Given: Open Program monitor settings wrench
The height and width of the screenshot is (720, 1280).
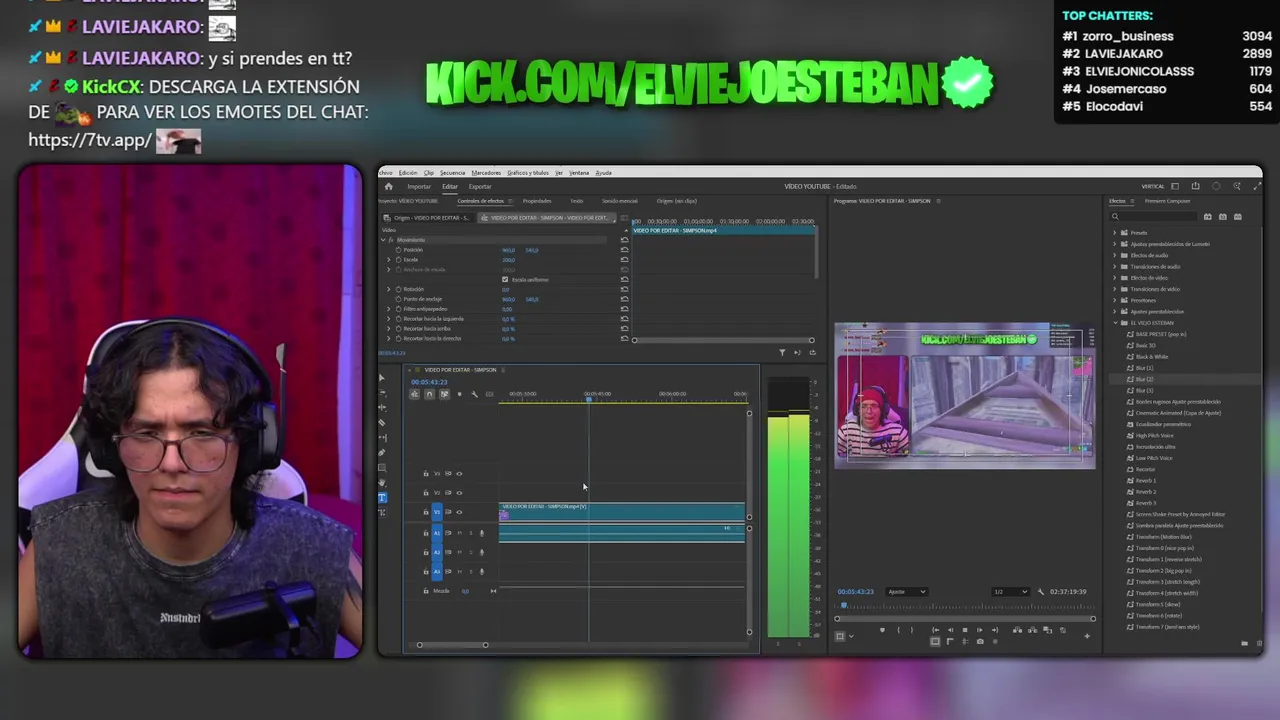Looking at the screenshot, I should click(x=1040, y=592).
